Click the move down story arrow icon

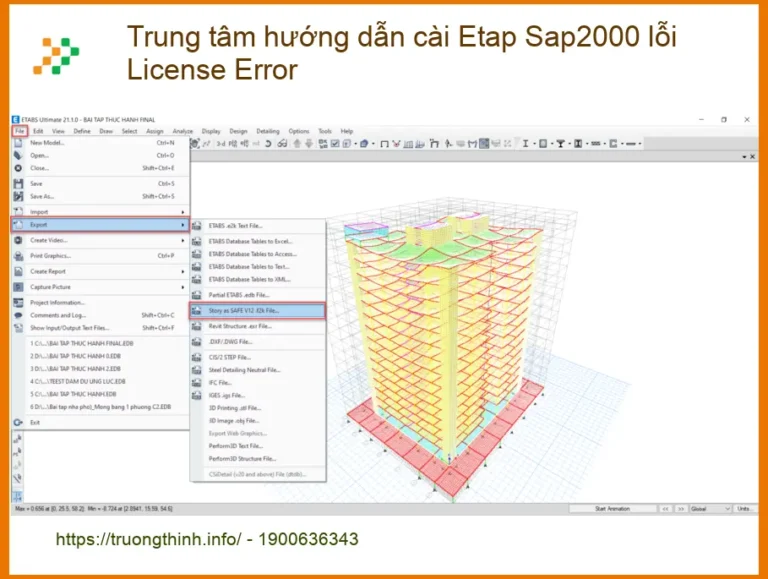coord(309,144)
